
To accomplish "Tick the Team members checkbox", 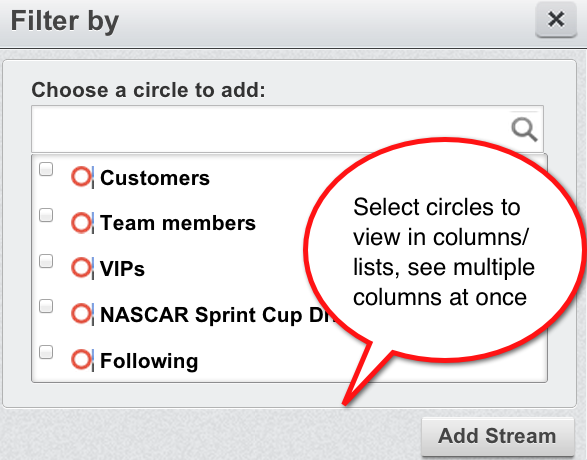I will coord(46,215).
